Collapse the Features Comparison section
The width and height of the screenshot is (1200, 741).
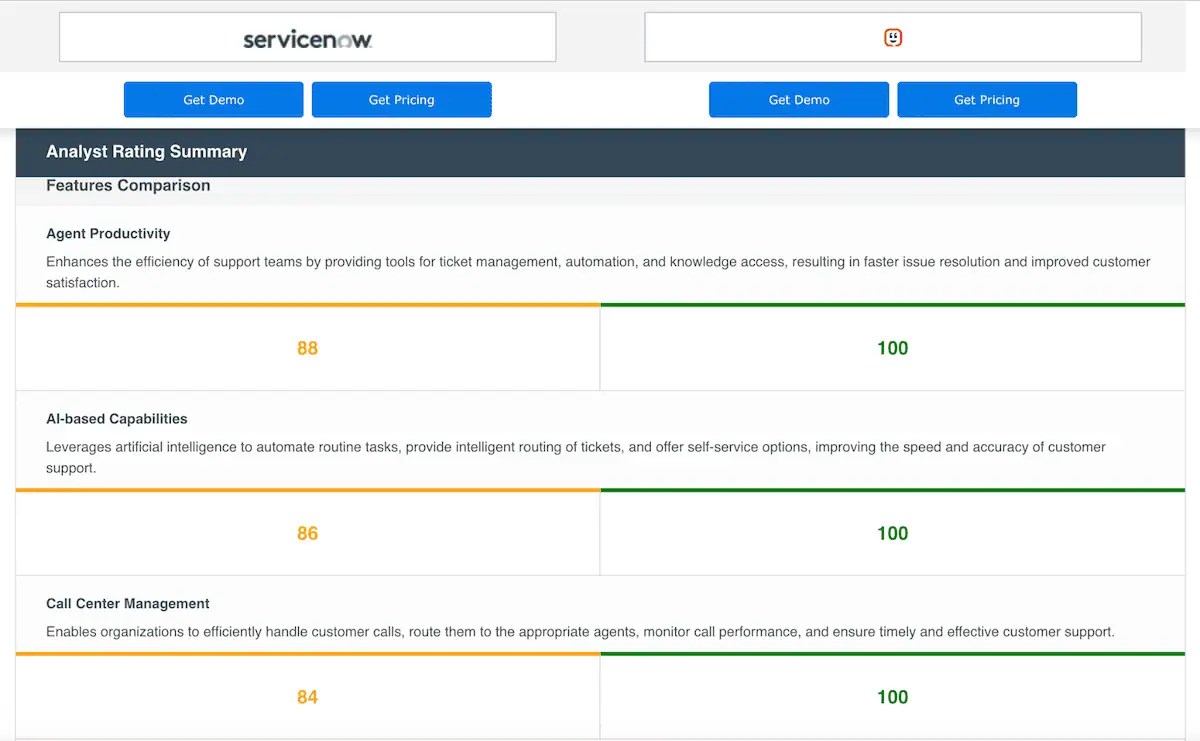(128, 185)
